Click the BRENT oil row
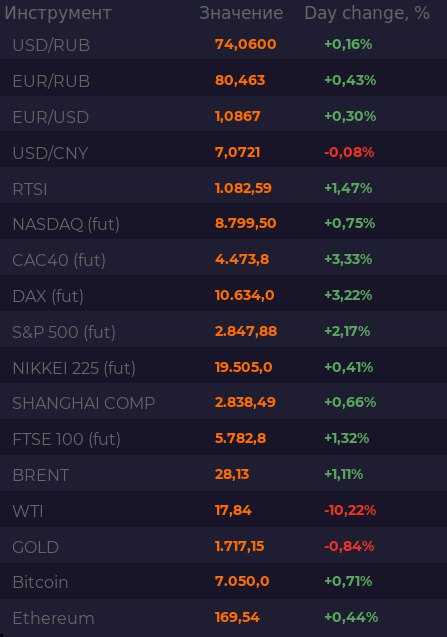 224,473
